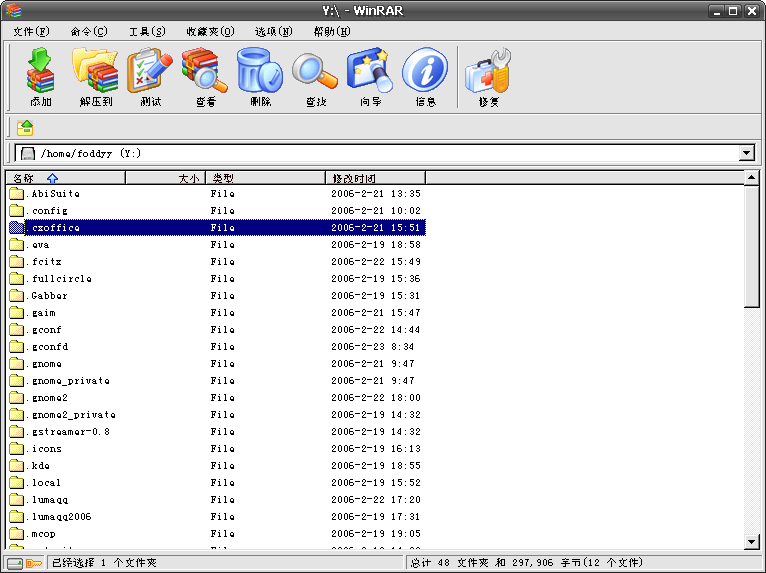Image resolution: width=766 pixels, height=573 pixels.
Task: Sort by 名称 column header
Action: point(66,178)
